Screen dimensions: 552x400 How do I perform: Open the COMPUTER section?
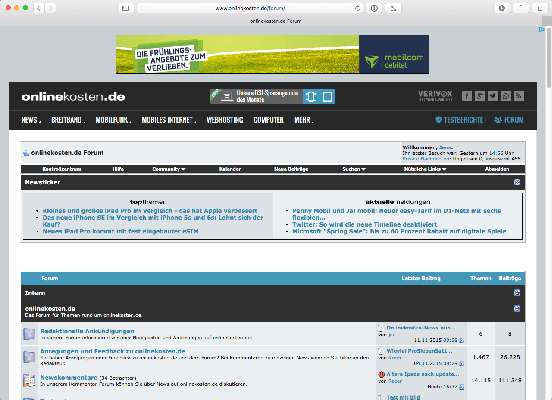[269, 120]
